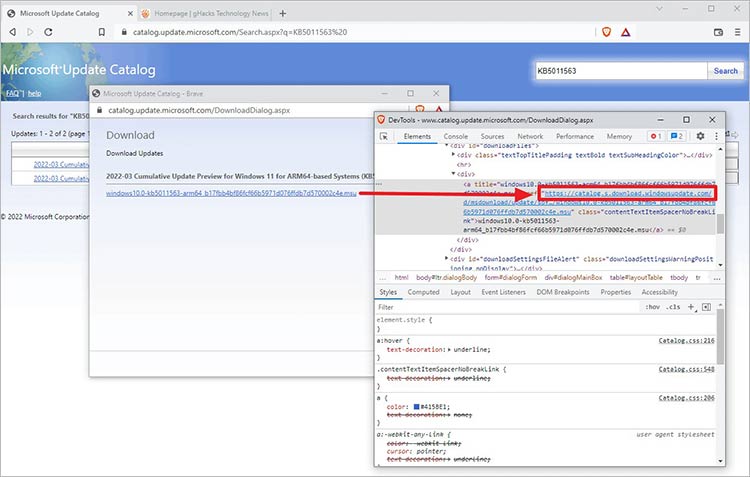The width and height of the screenshot is (750, 477).
Task: Open DevTools three-dot options menu
Action: [716, 136]
